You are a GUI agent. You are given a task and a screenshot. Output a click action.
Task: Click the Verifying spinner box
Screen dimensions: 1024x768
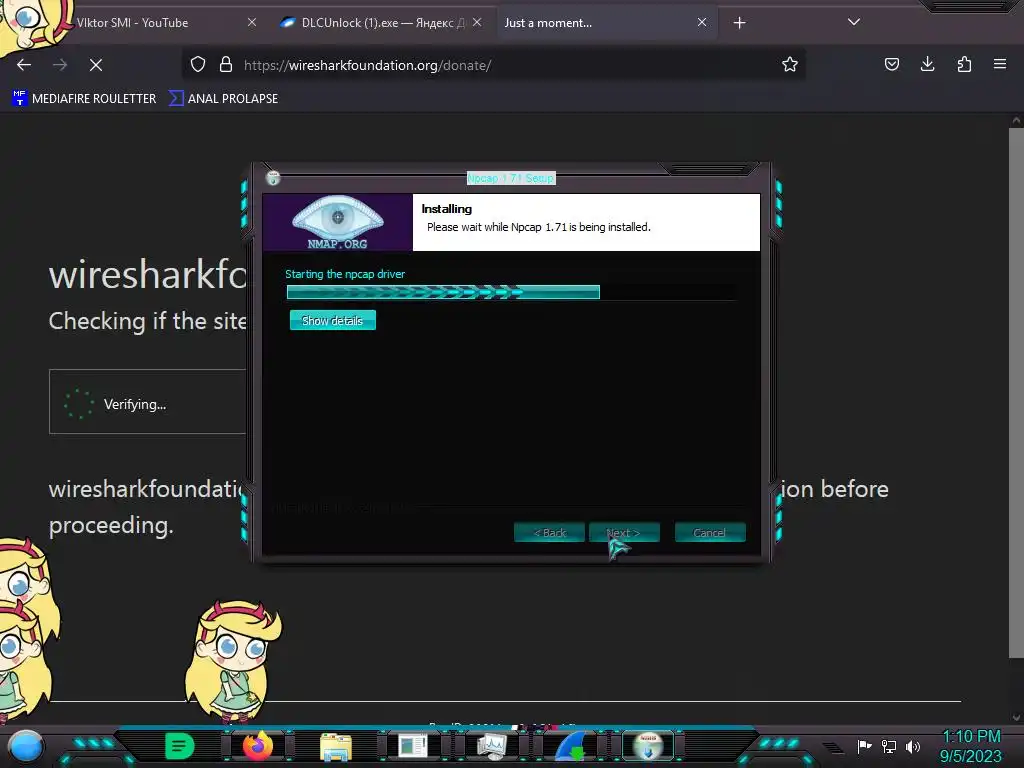(149, 402)
